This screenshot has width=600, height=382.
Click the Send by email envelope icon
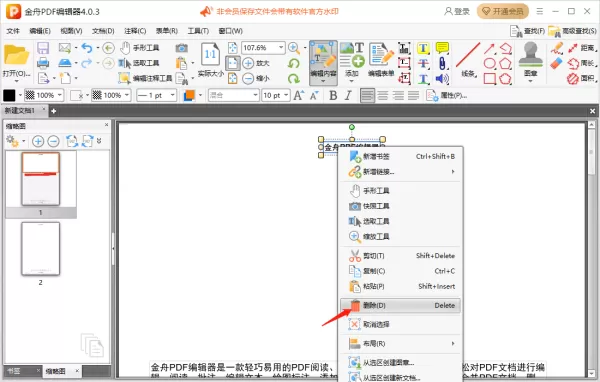[65, 48]
